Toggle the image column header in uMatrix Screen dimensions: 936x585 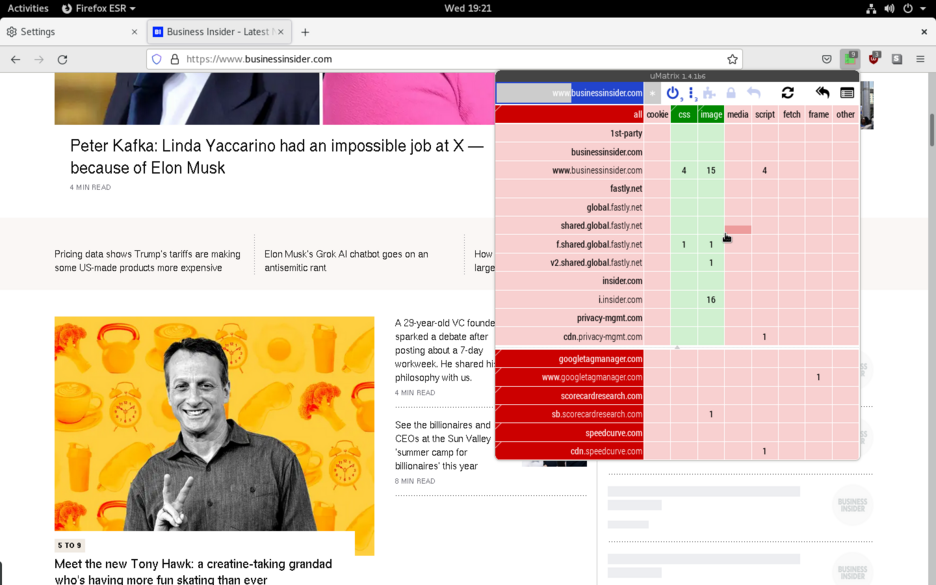click(x=711, y=115)
